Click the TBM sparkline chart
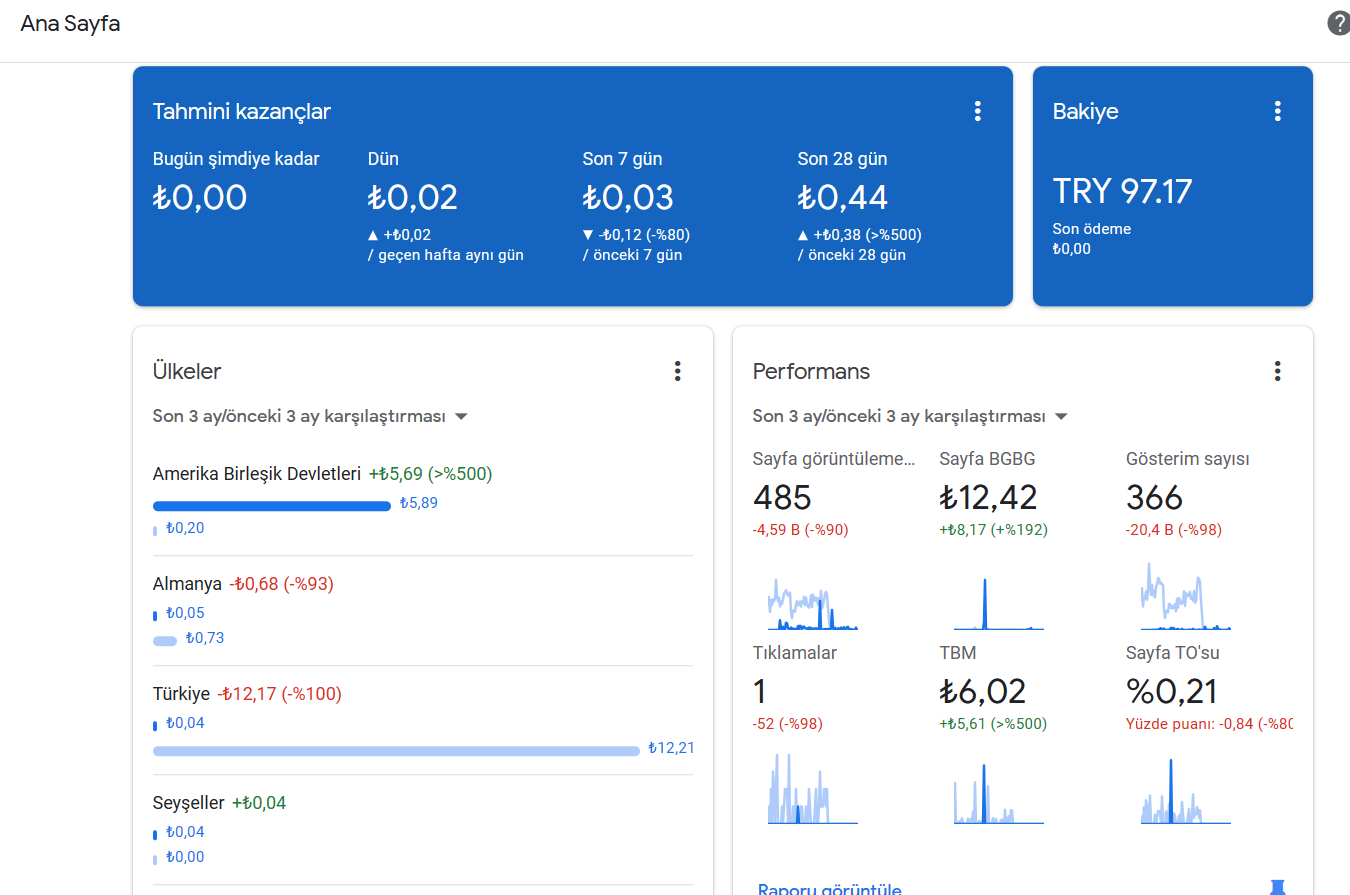Screen dimensions: 1350x895 (999, 793)
